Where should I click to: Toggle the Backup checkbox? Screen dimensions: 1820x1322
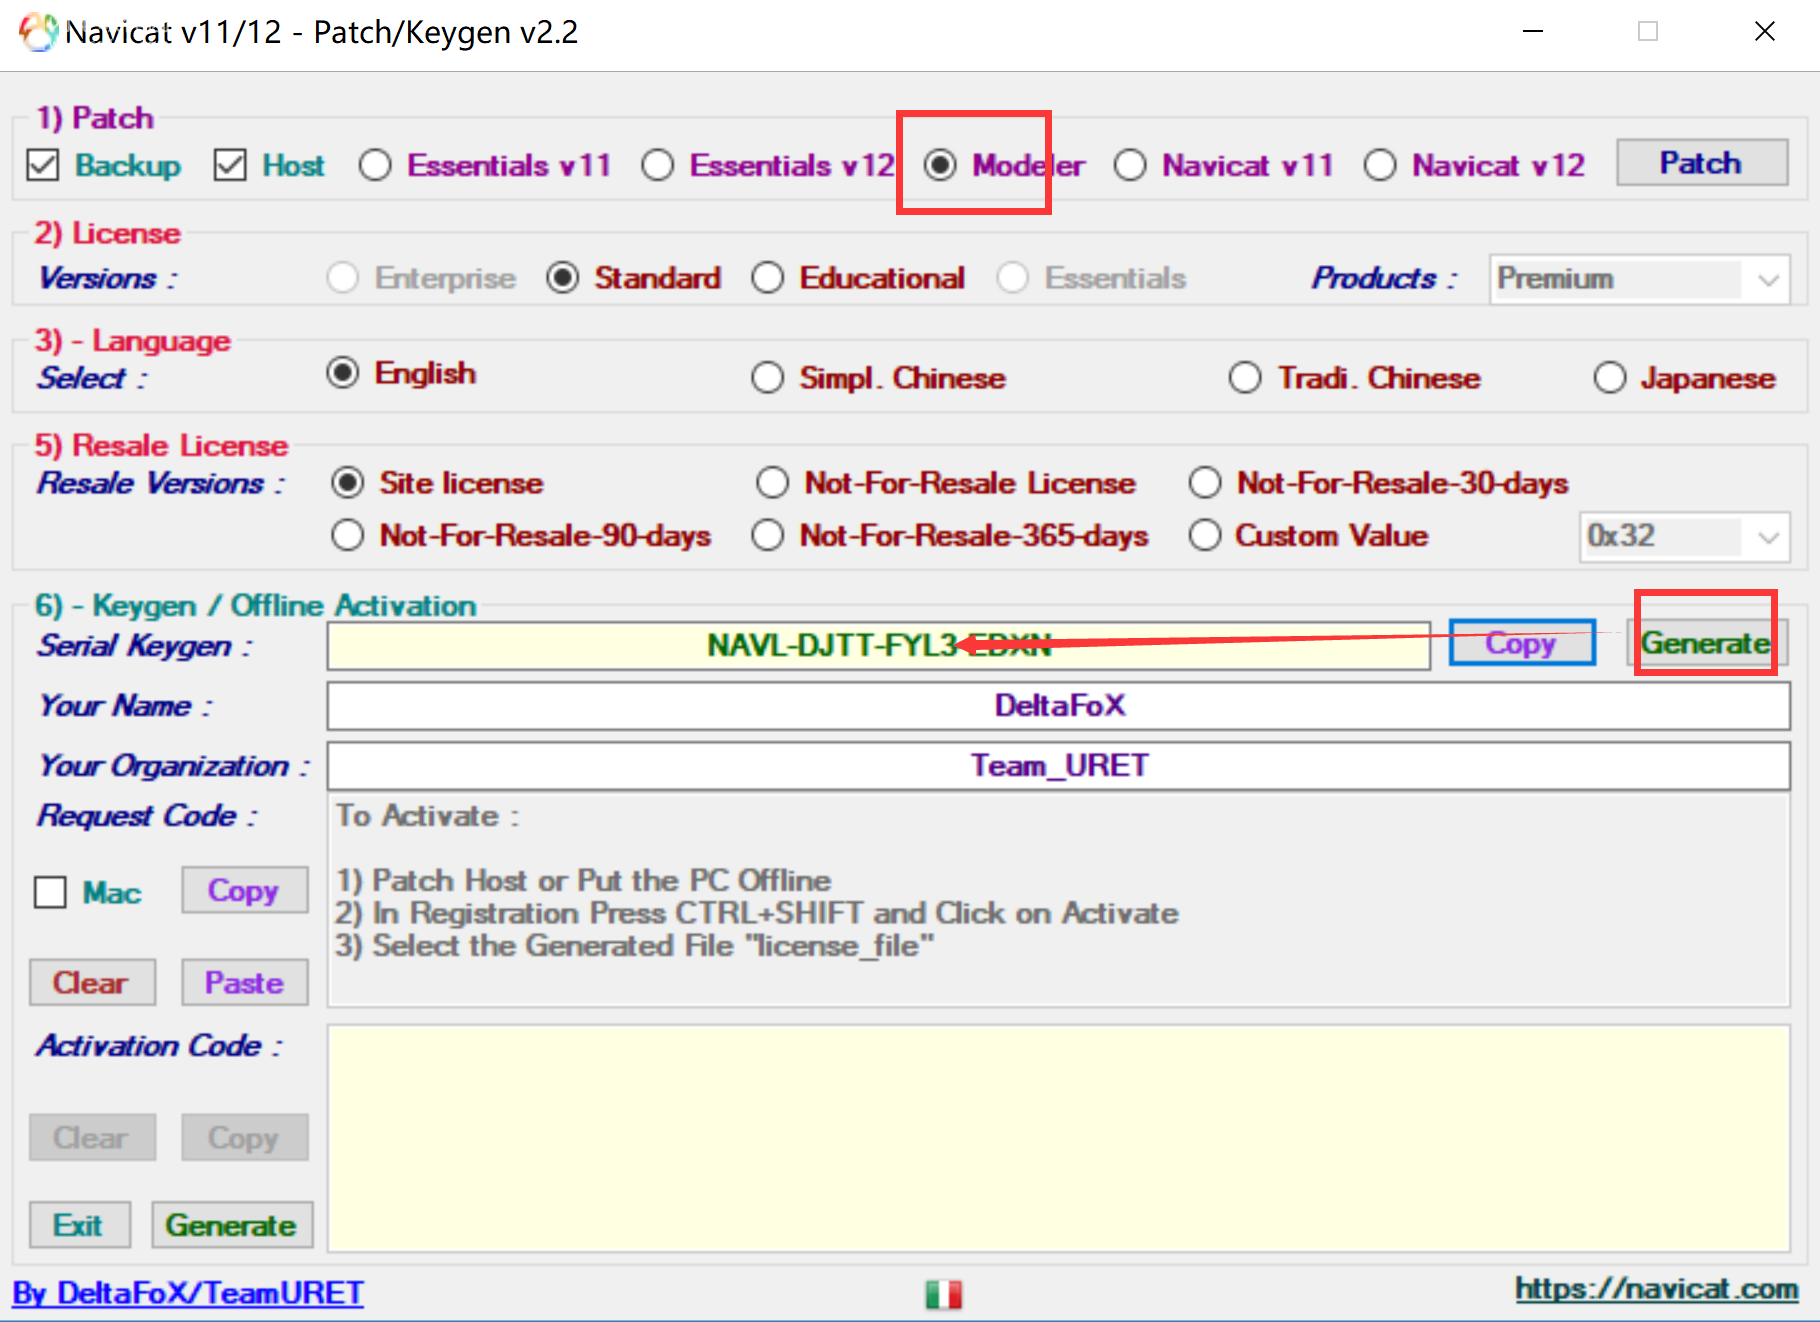(x=43, y=165)
